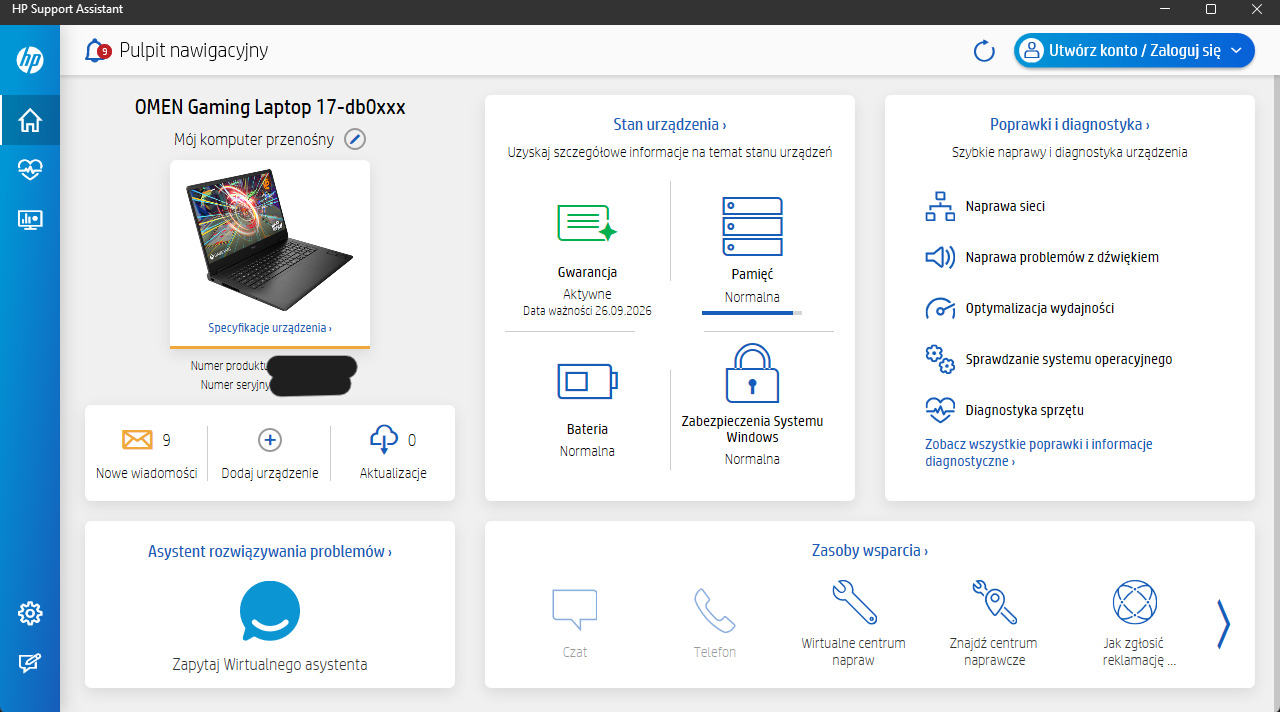The image size is (1280, 712).
Task: Open the Stan urządzenia section
Action: coord(669,125)
